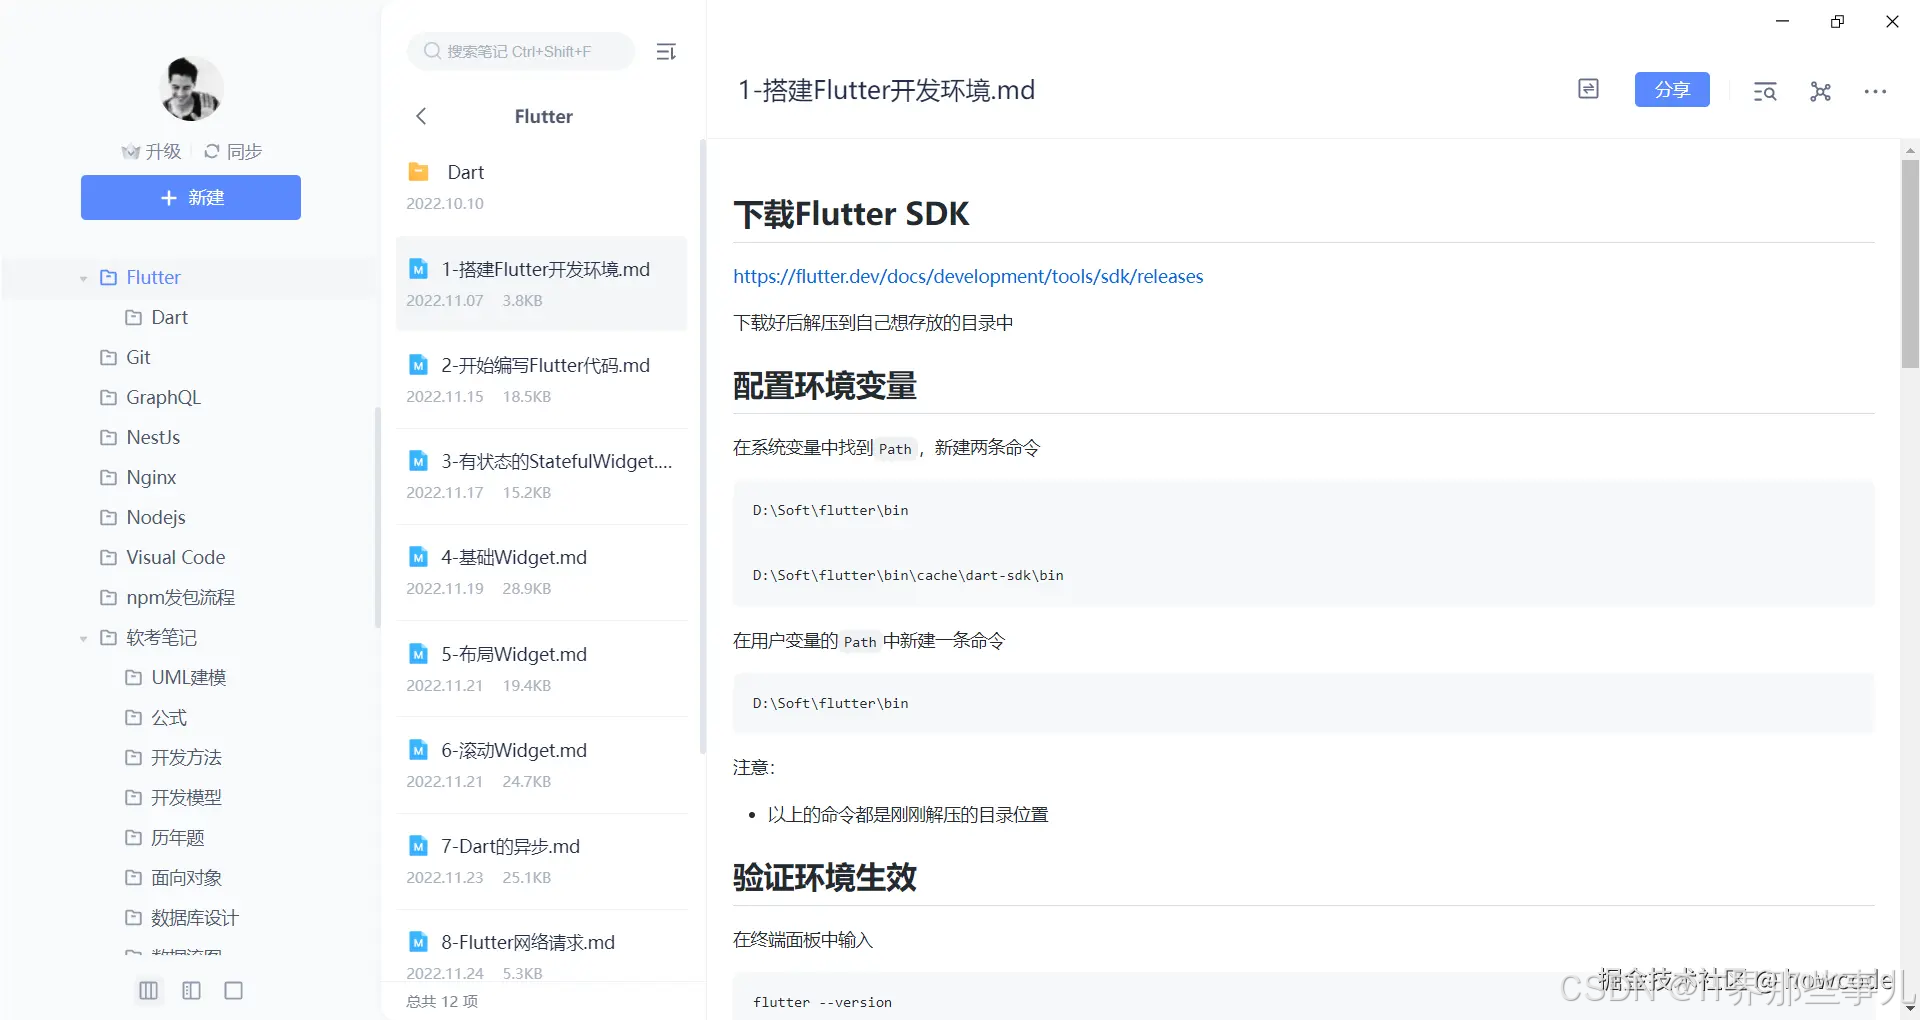Image resolution: width=1920 pixels, height=1020 pixels.
Task: Click the user avatar picture
Action: [190, 89]
